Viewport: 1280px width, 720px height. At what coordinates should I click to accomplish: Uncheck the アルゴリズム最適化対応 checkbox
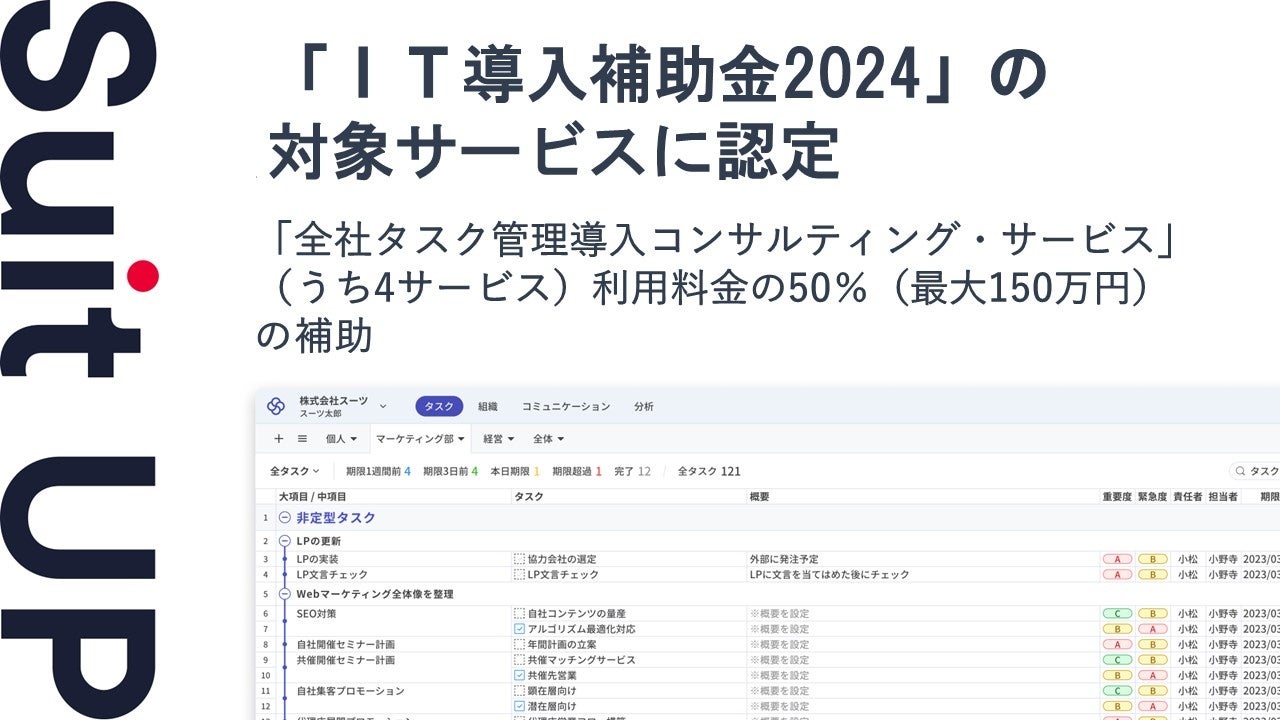[x=519, y=629]
